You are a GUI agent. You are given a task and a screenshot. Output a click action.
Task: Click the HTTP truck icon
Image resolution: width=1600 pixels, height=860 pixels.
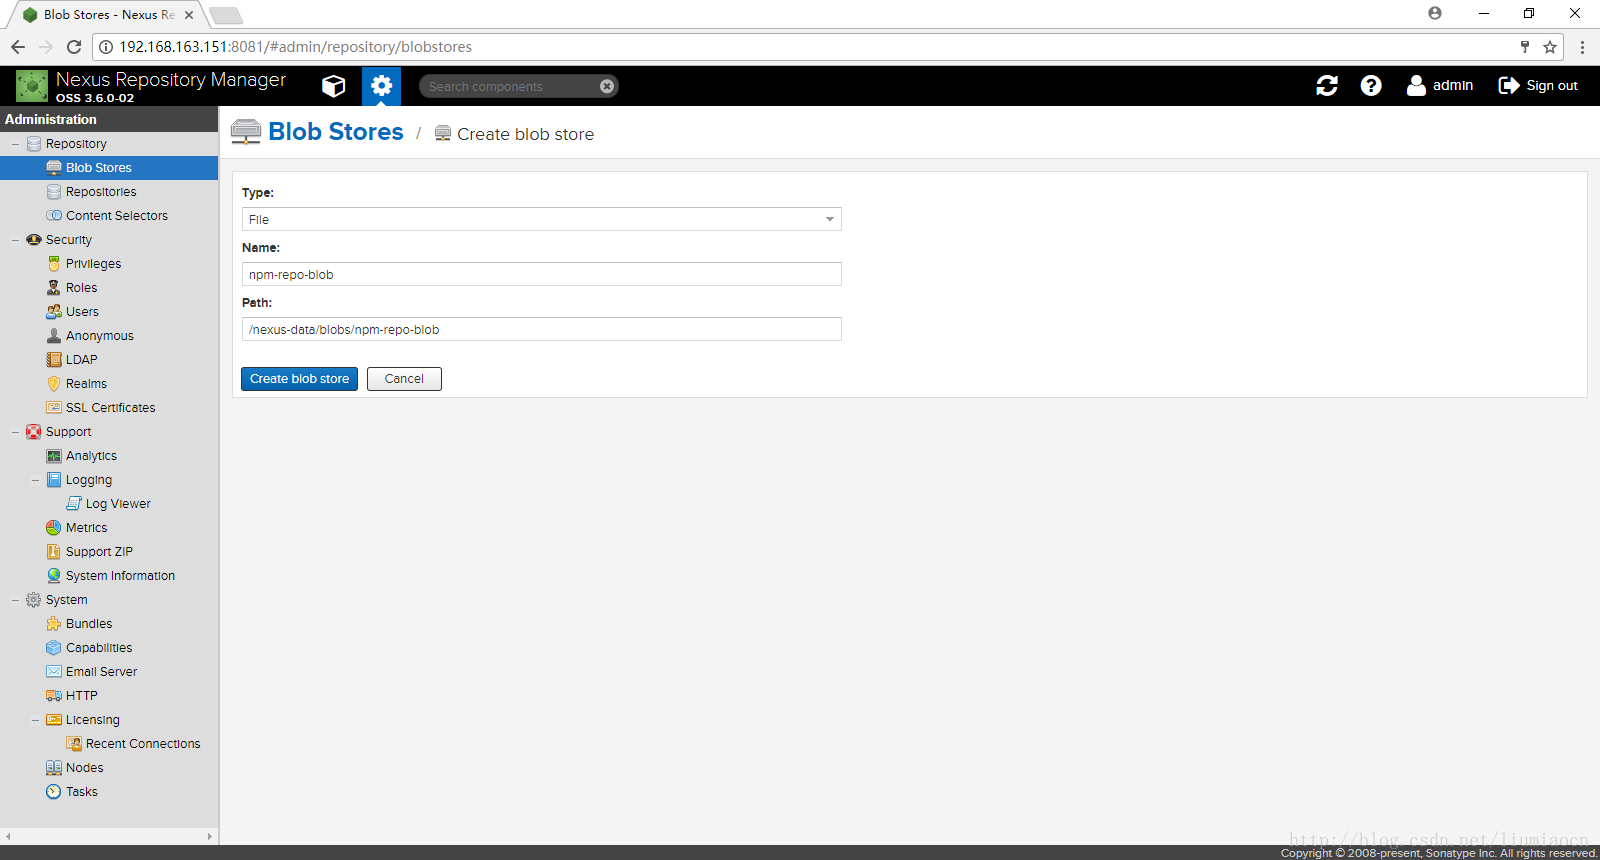54,696
